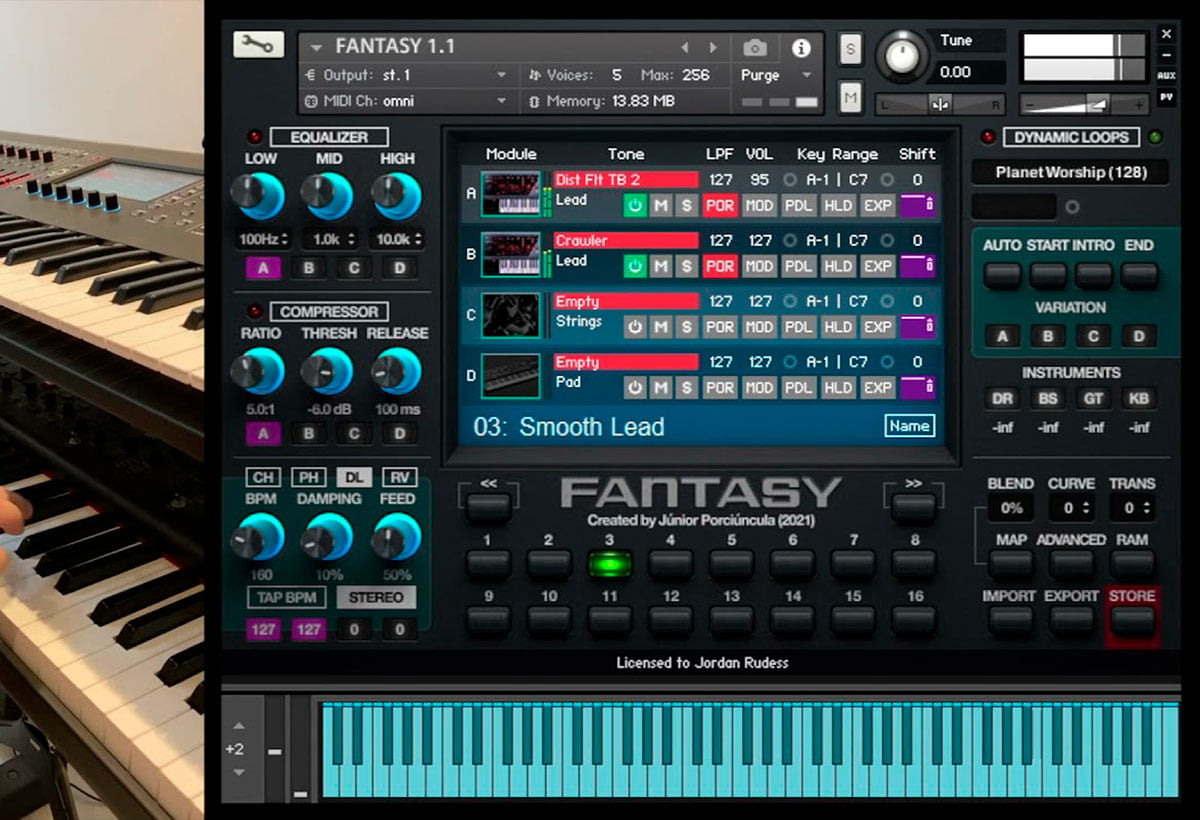The height and width of the screenshot is (820, 1200).
Task: Click the BLEND 0% value field
Action: (1011, 507)
